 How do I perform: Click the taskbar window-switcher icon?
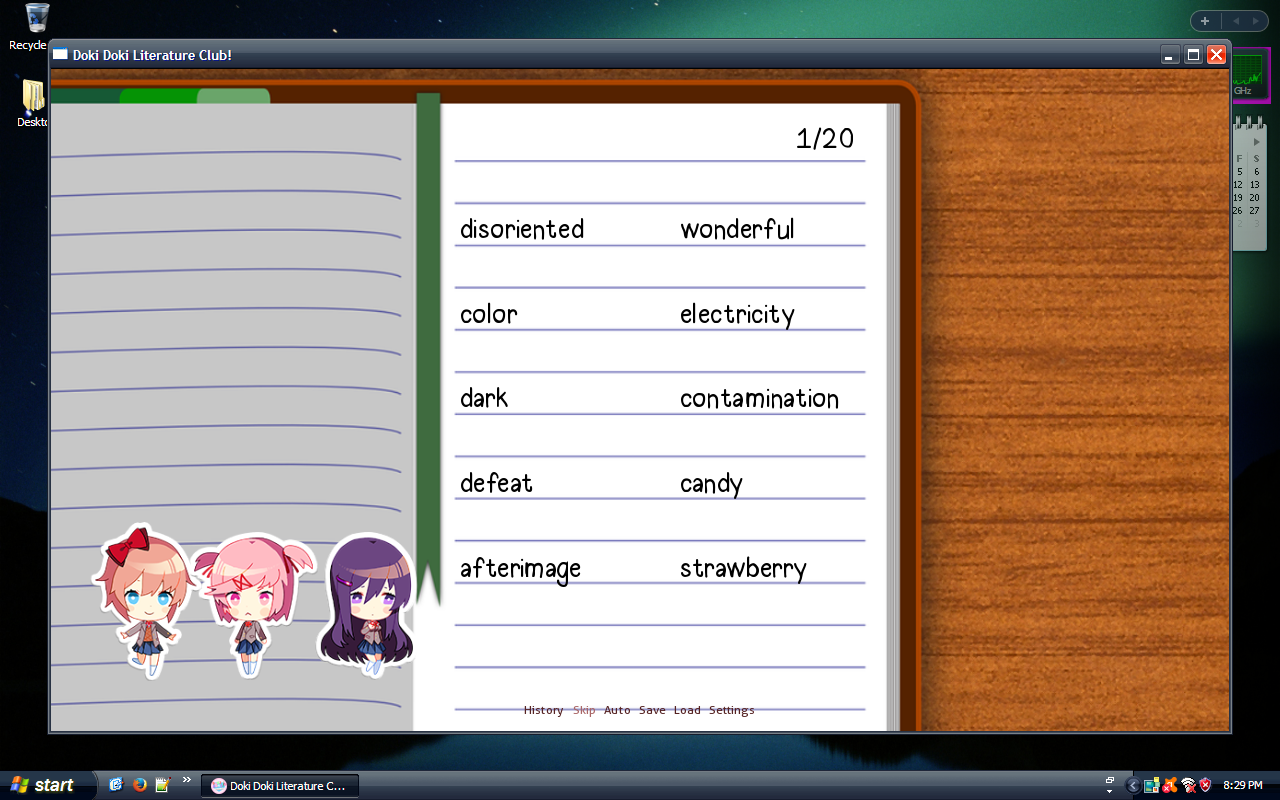tap(1110, 781)
